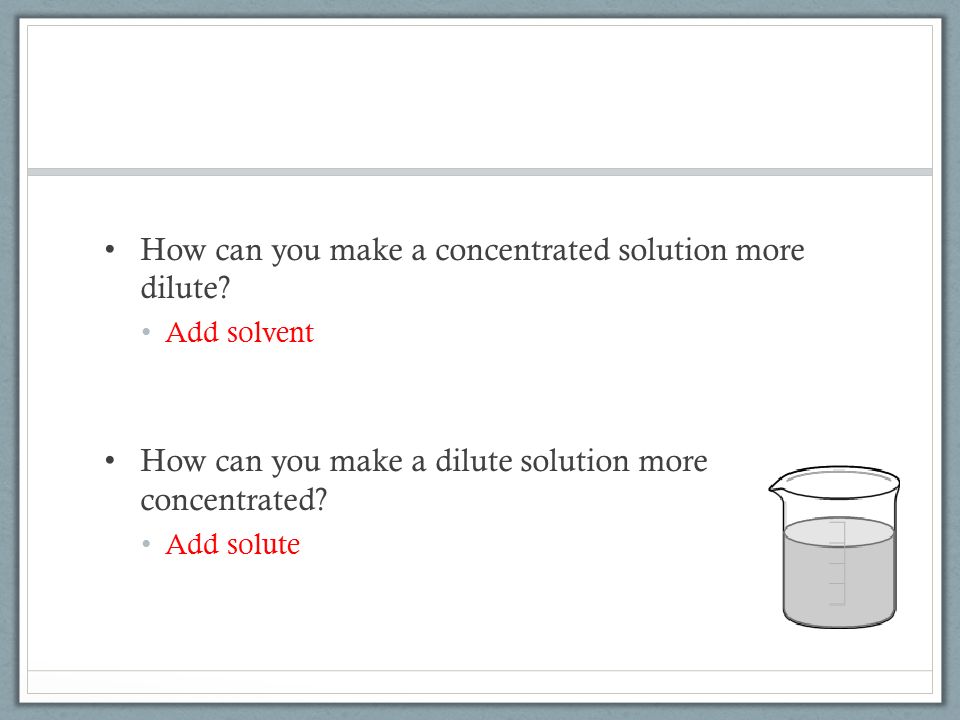
Task: Click the blue-gray slide border background
Action: 9,360
